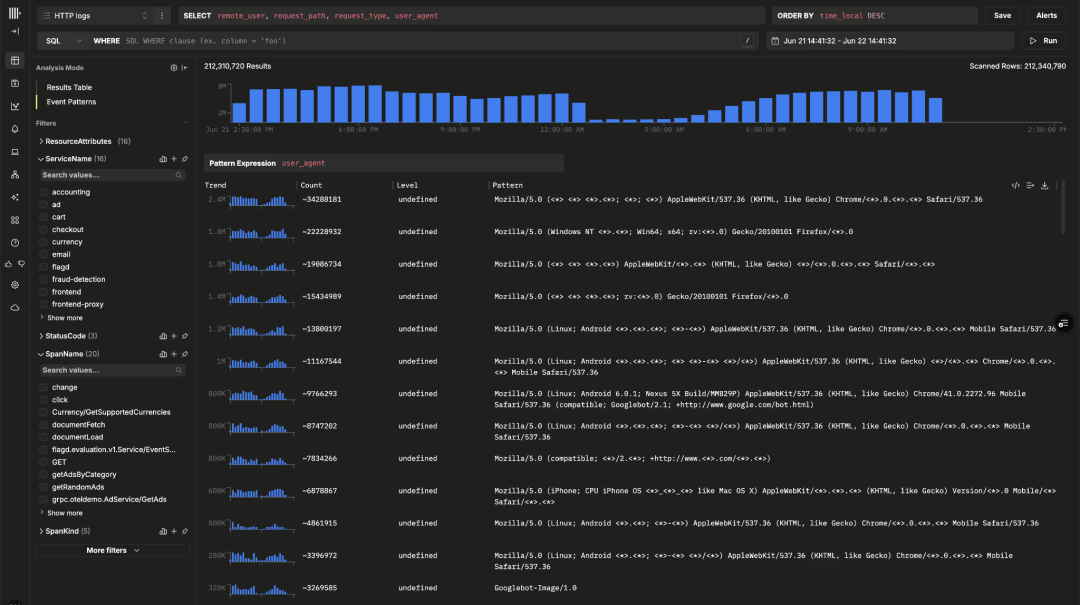
Task: Click the help question-mark icon
Action: coord(15,243)
